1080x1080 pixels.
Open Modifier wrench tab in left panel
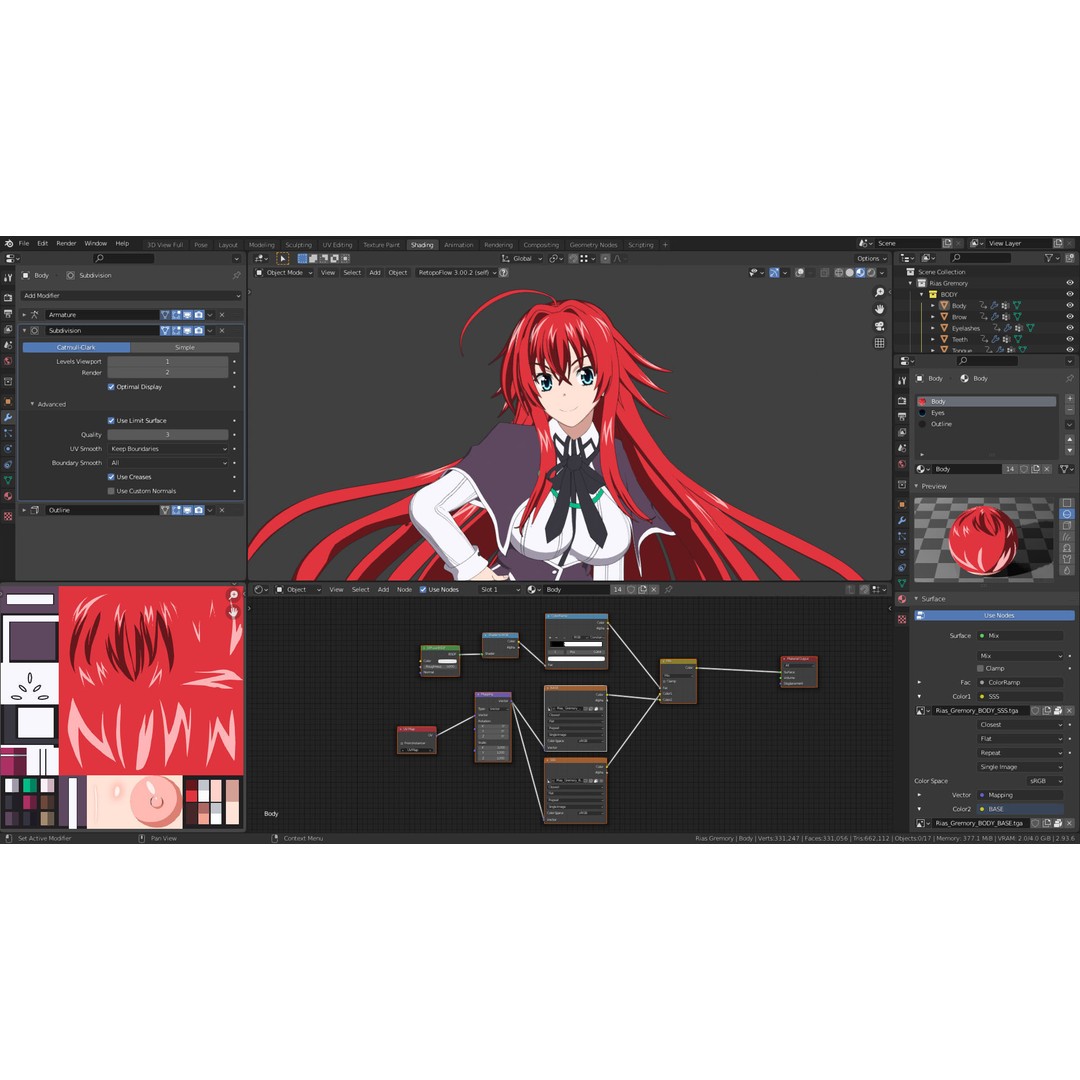(x=8, y=417)
